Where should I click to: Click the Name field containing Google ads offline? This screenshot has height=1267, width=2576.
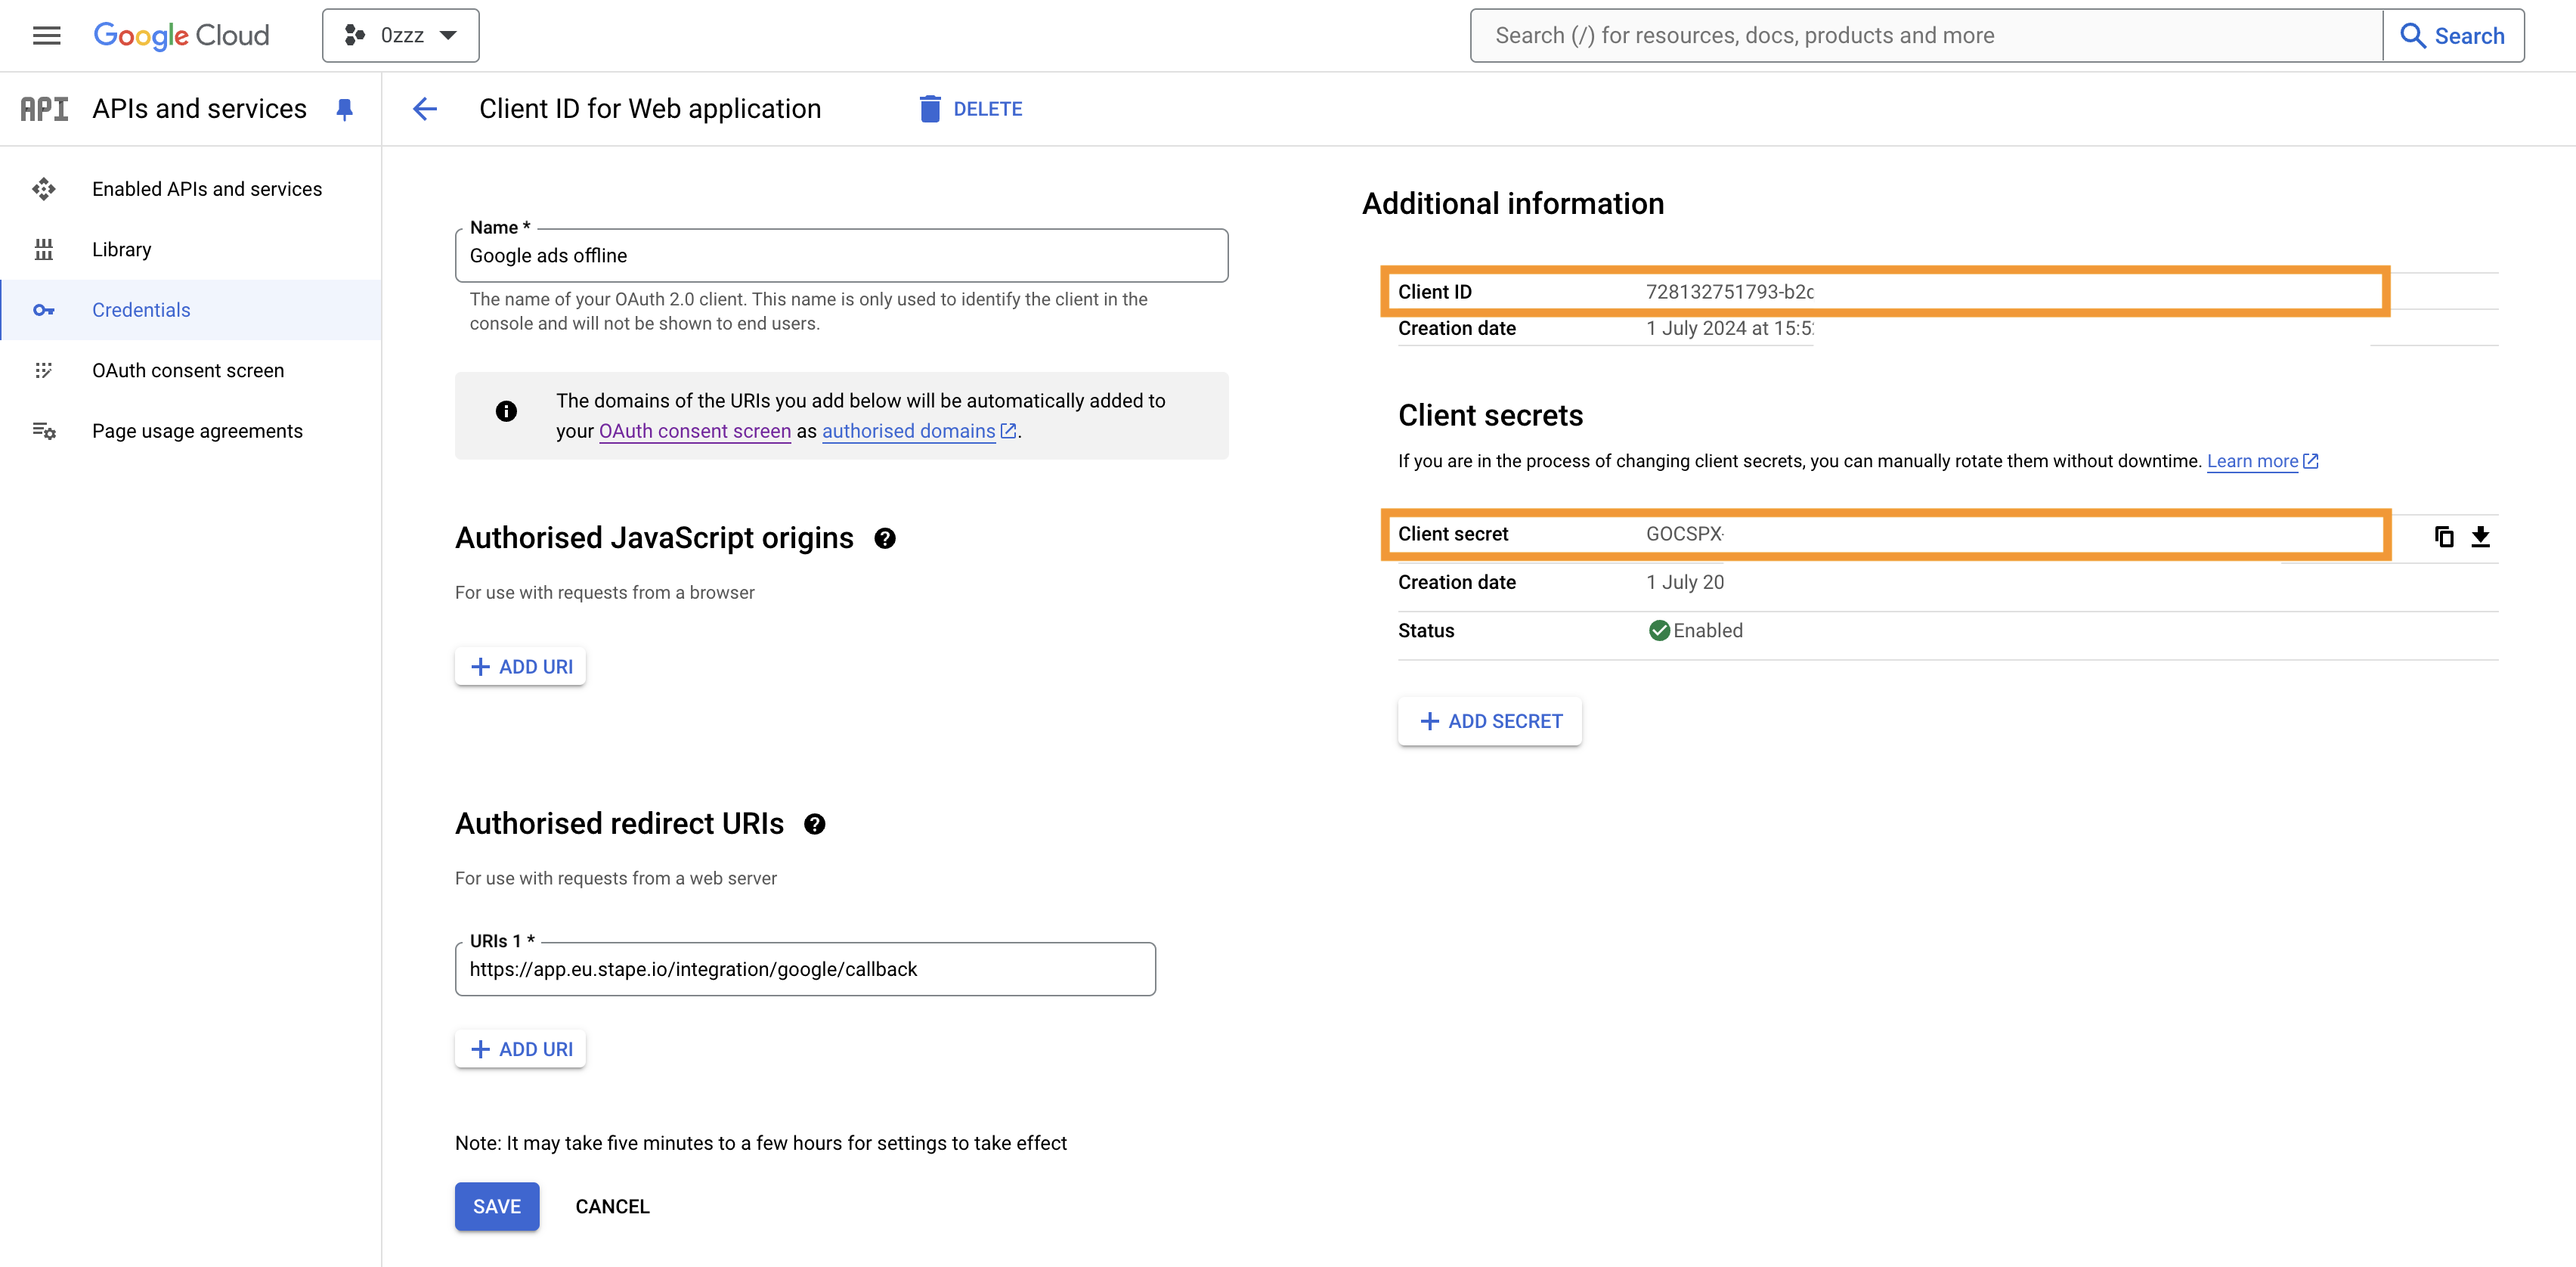(x=841, y=255)
